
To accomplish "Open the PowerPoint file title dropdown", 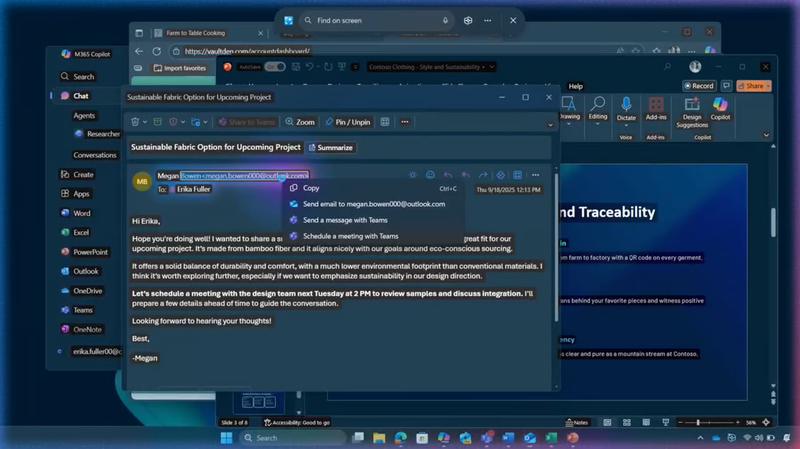I will 491,67.
